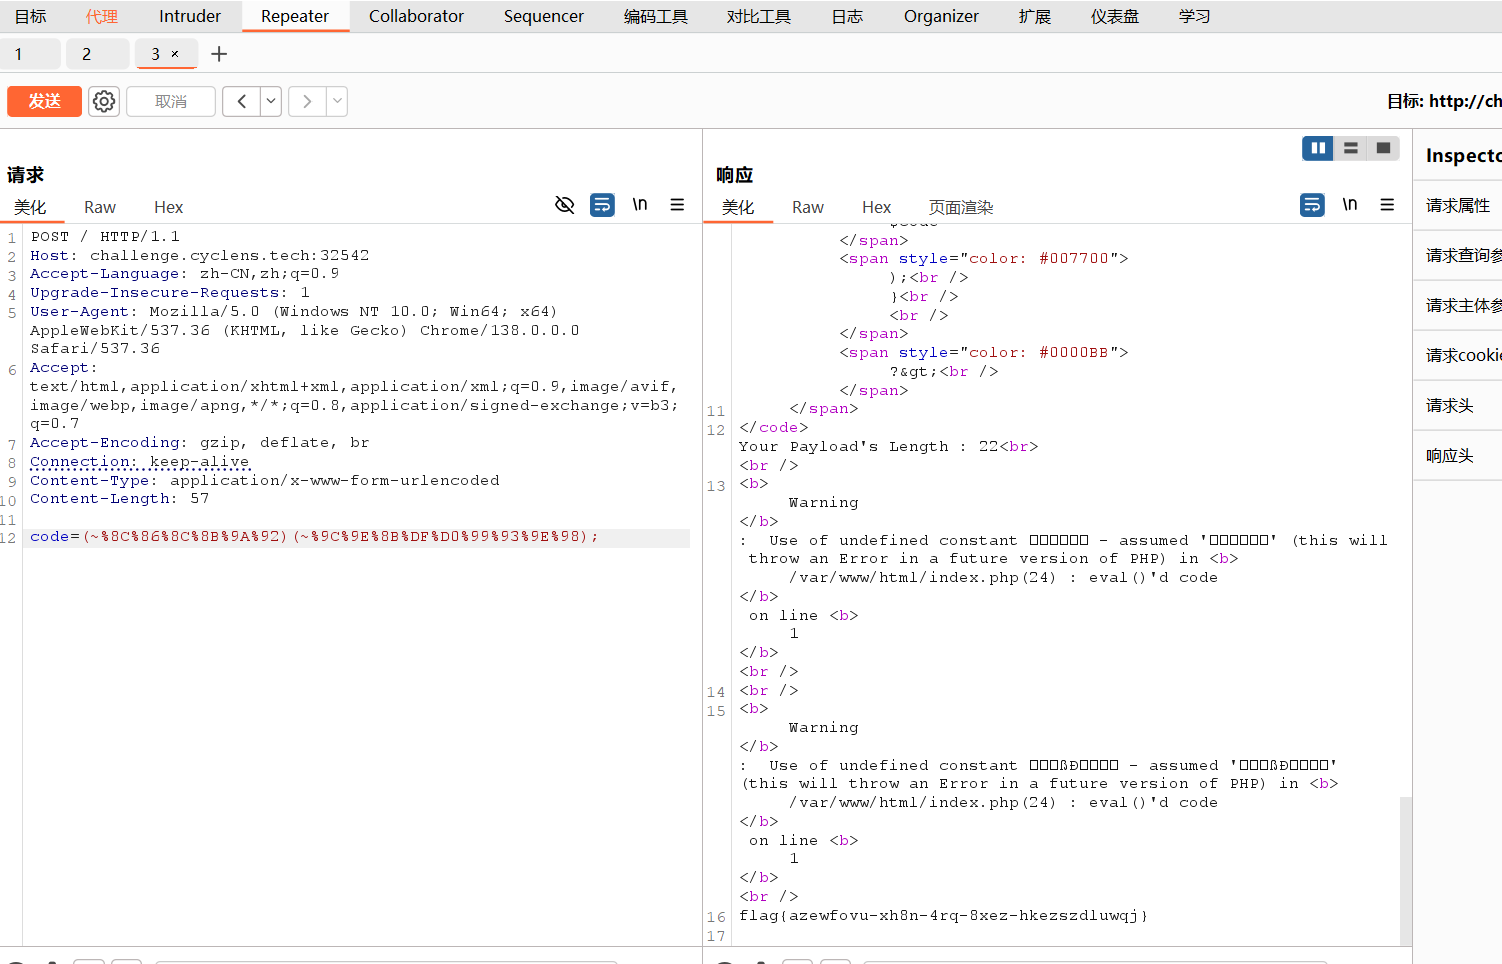The image size is (1502, 964).
Task: Expand Inspector 请求头 section
Action: pyautogui.click(x=1458, y=405)
